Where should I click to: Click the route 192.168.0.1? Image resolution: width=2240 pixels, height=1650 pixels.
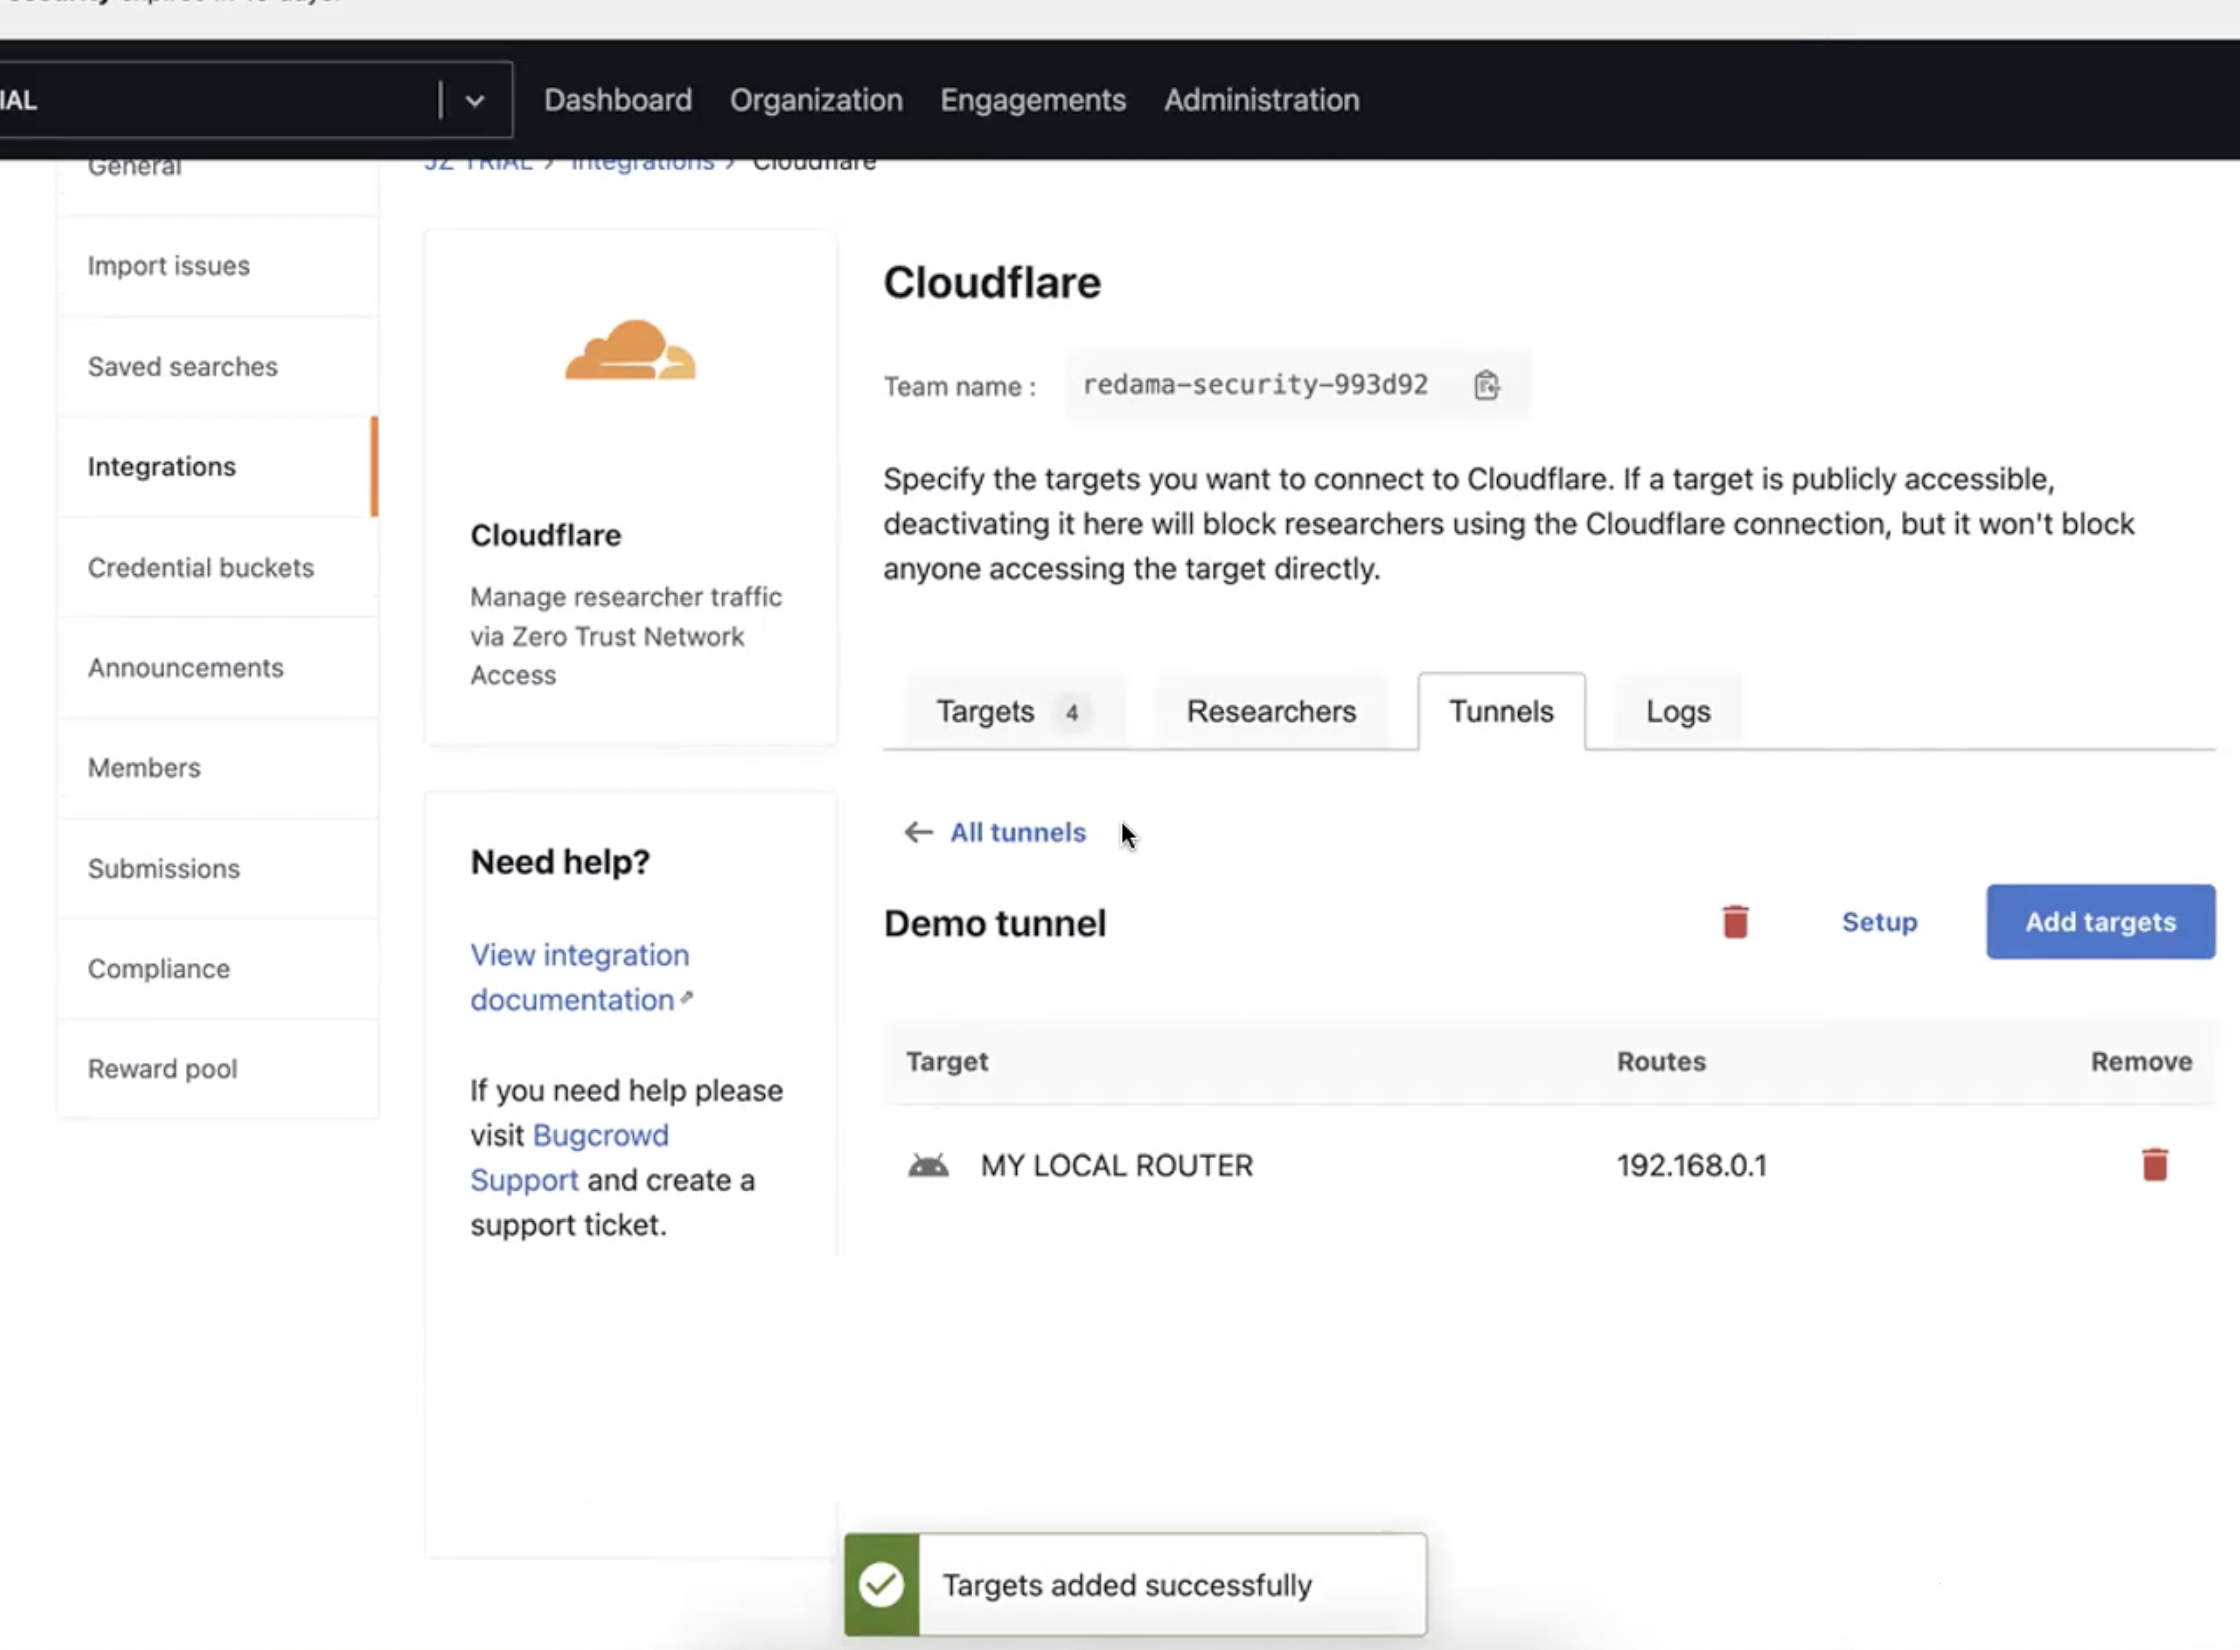[1692, 1166]
